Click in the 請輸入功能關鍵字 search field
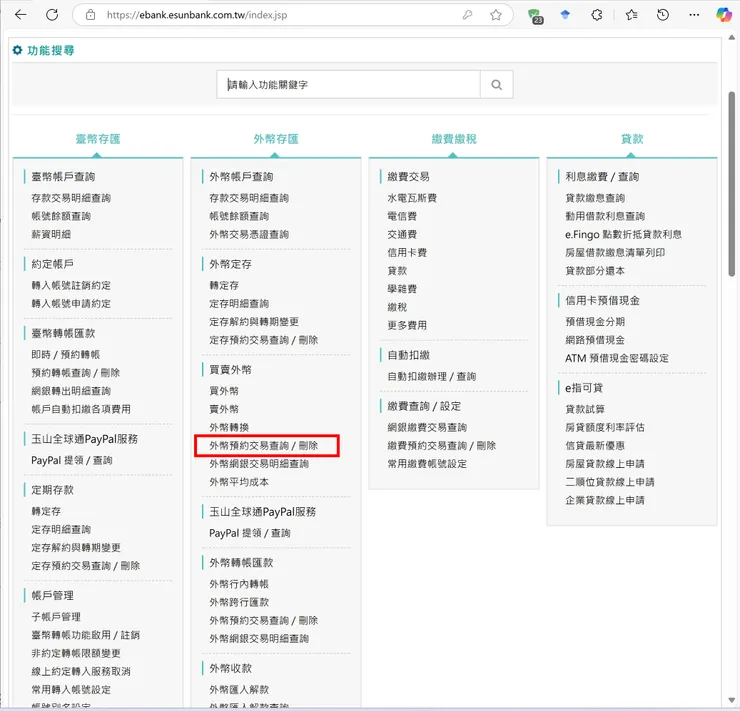The image size is (740, 711). (348, 84)
